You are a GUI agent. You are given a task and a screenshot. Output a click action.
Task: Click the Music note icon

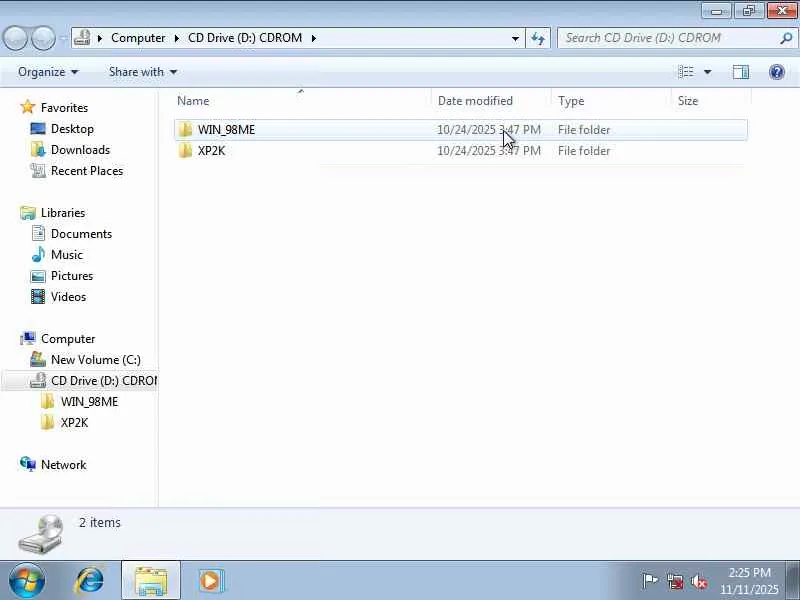(38, 255)
